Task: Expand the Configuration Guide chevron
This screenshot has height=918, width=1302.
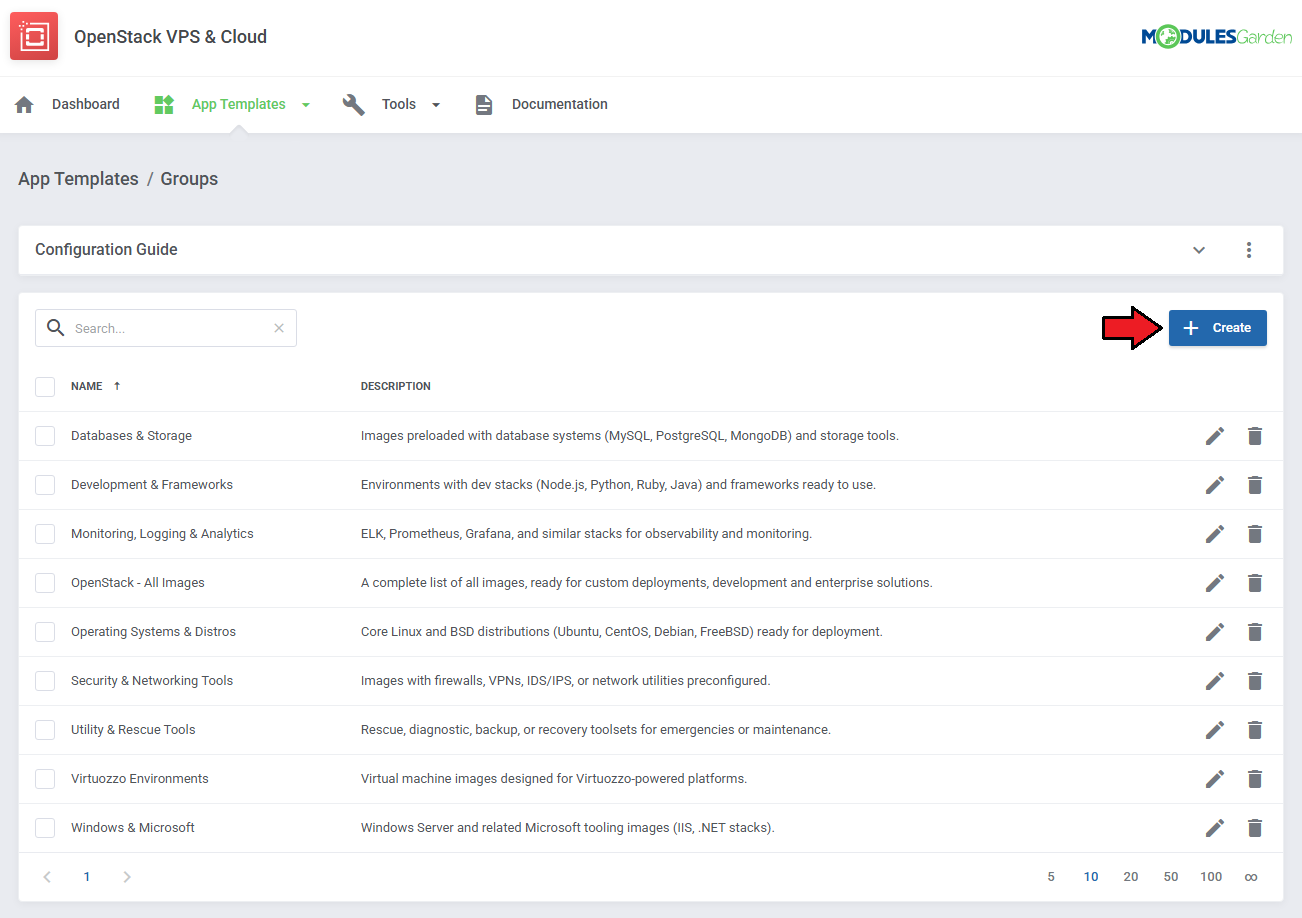Action: 1199,250
